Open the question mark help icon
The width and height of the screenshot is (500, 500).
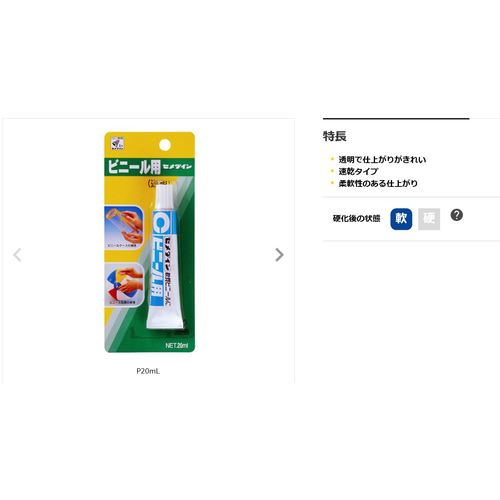pyautogui.click(x=457, y=215)
